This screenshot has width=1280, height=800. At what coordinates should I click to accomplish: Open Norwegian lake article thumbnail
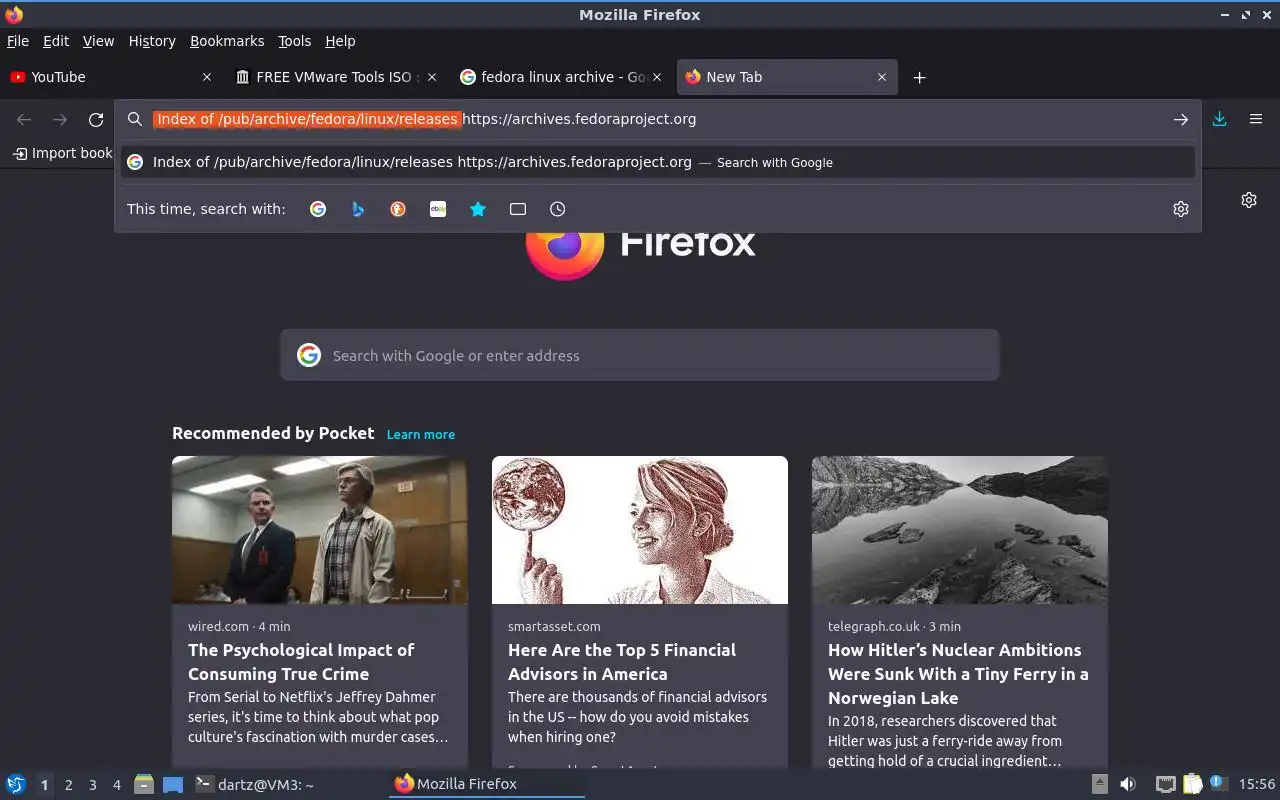(960, 530)
